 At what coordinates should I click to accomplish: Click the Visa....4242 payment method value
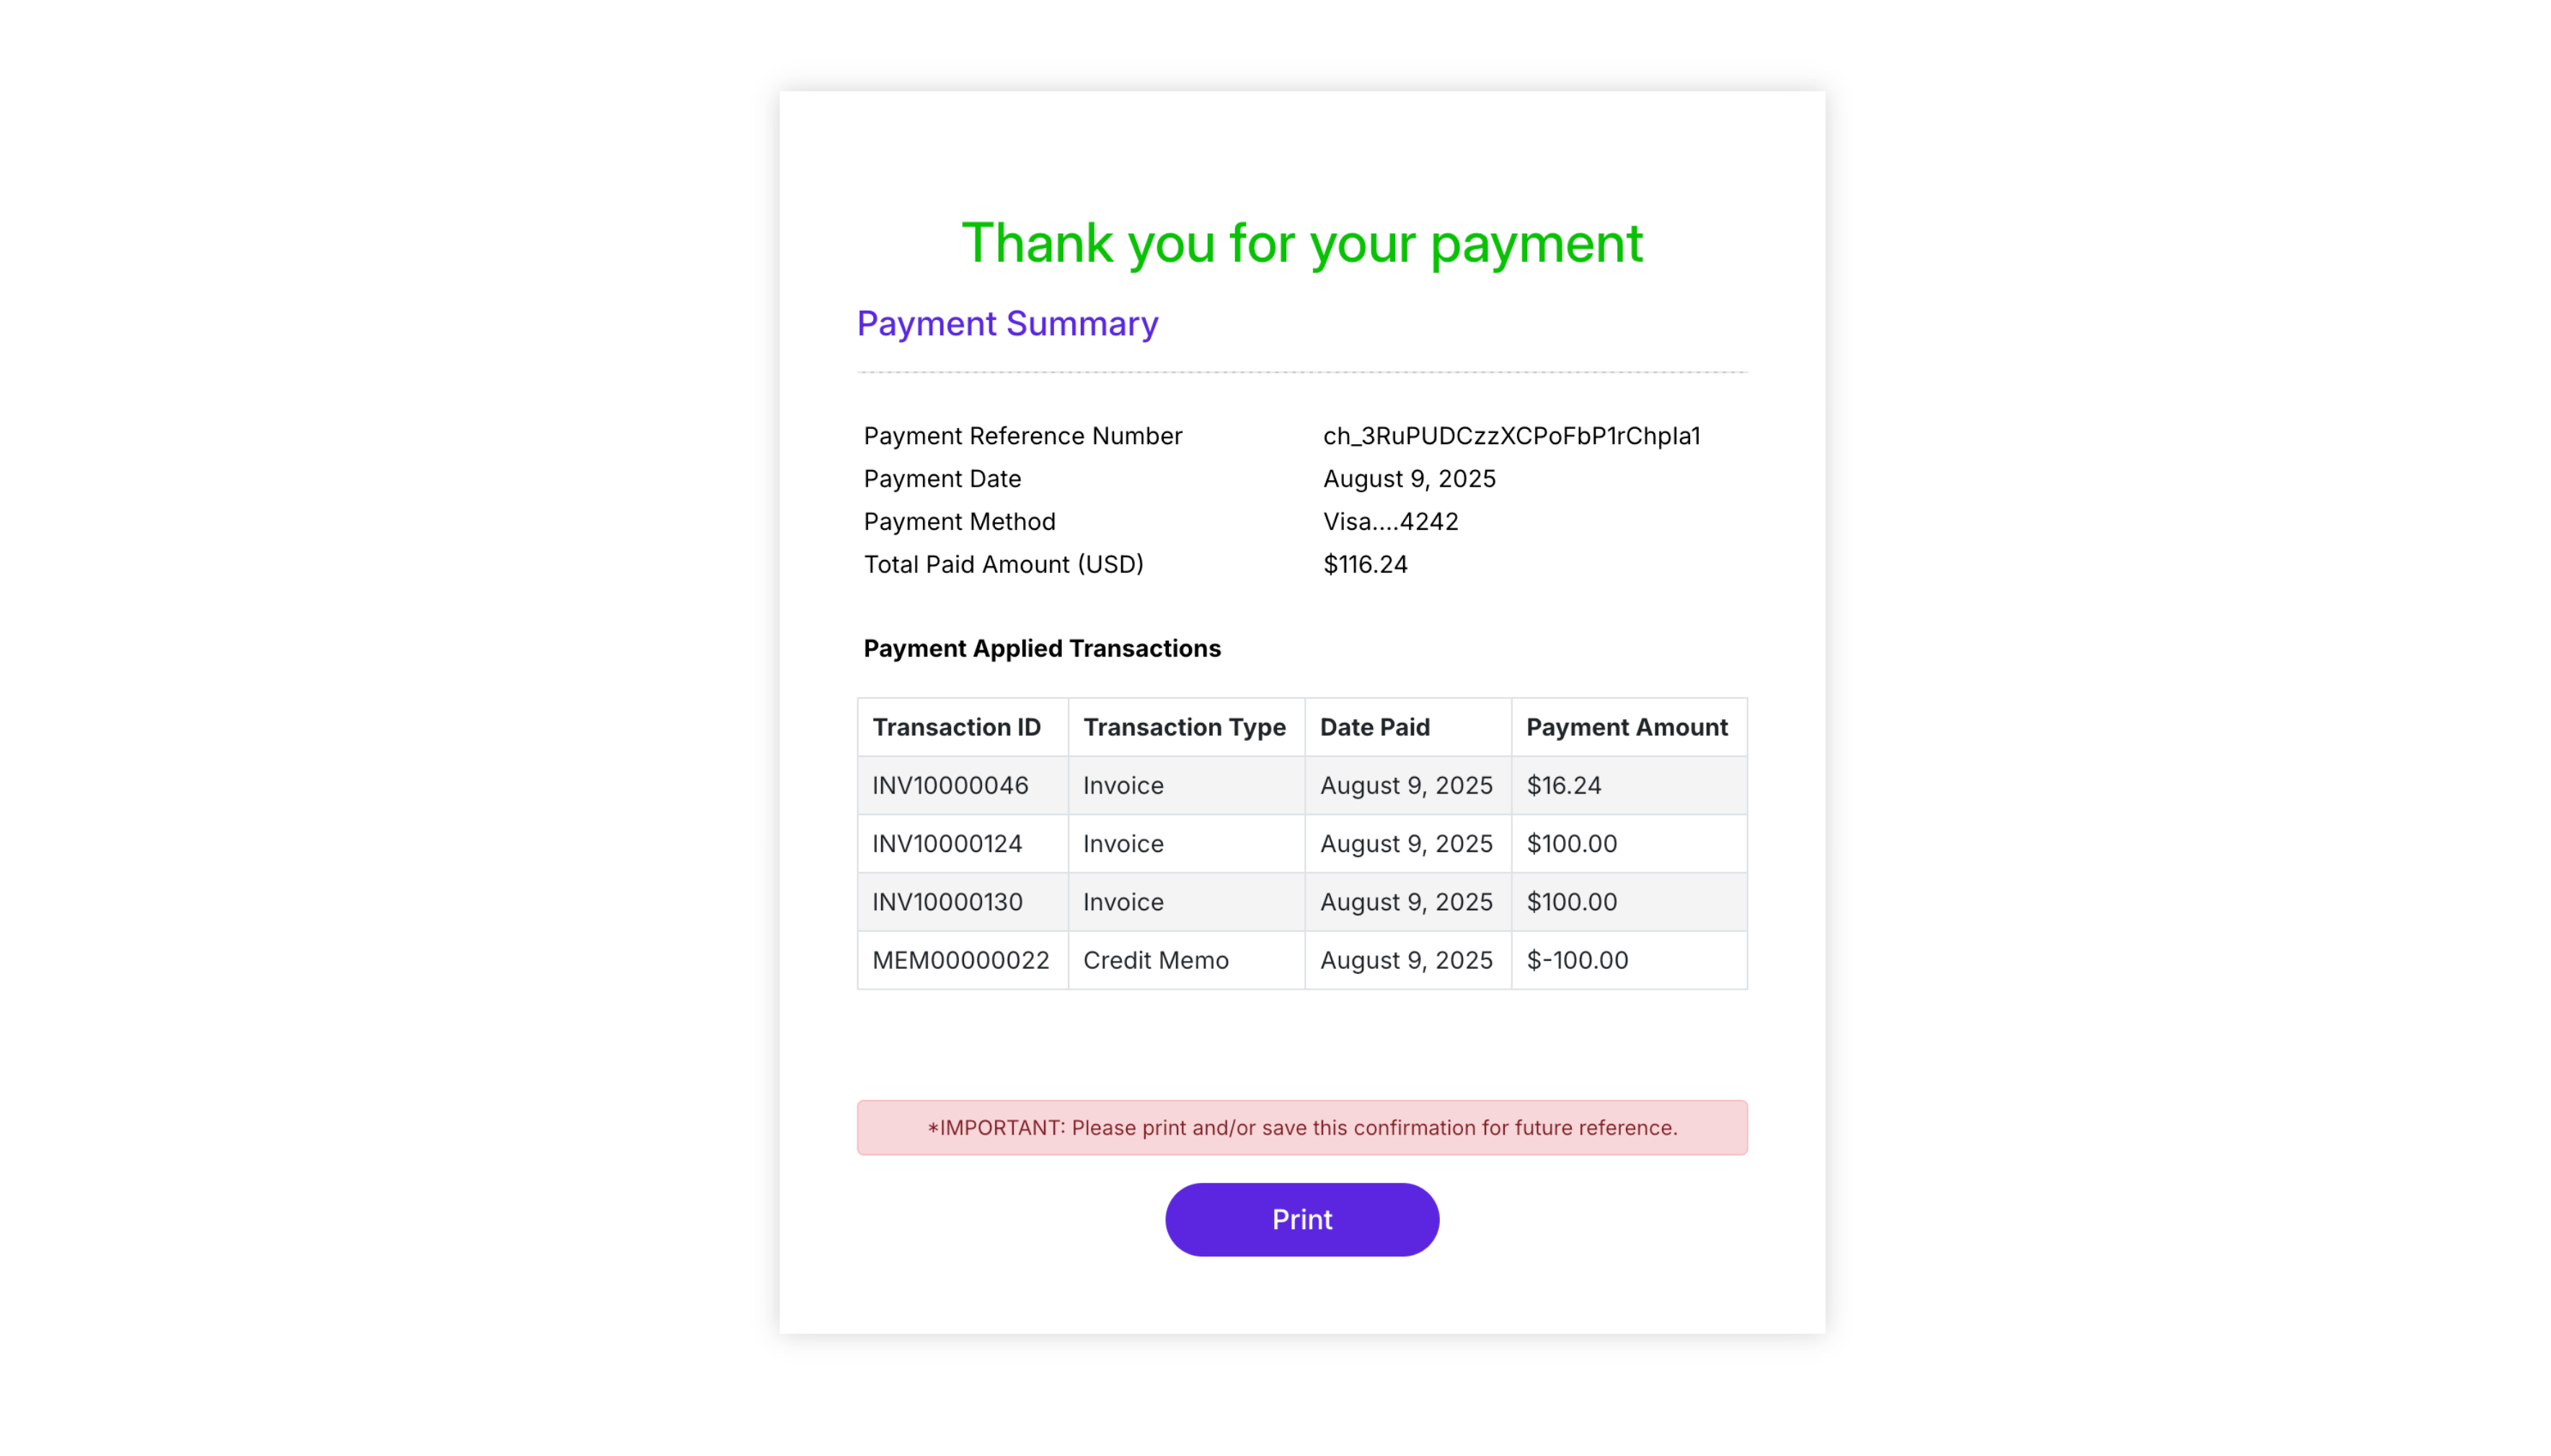click(x=1390, y=521)
